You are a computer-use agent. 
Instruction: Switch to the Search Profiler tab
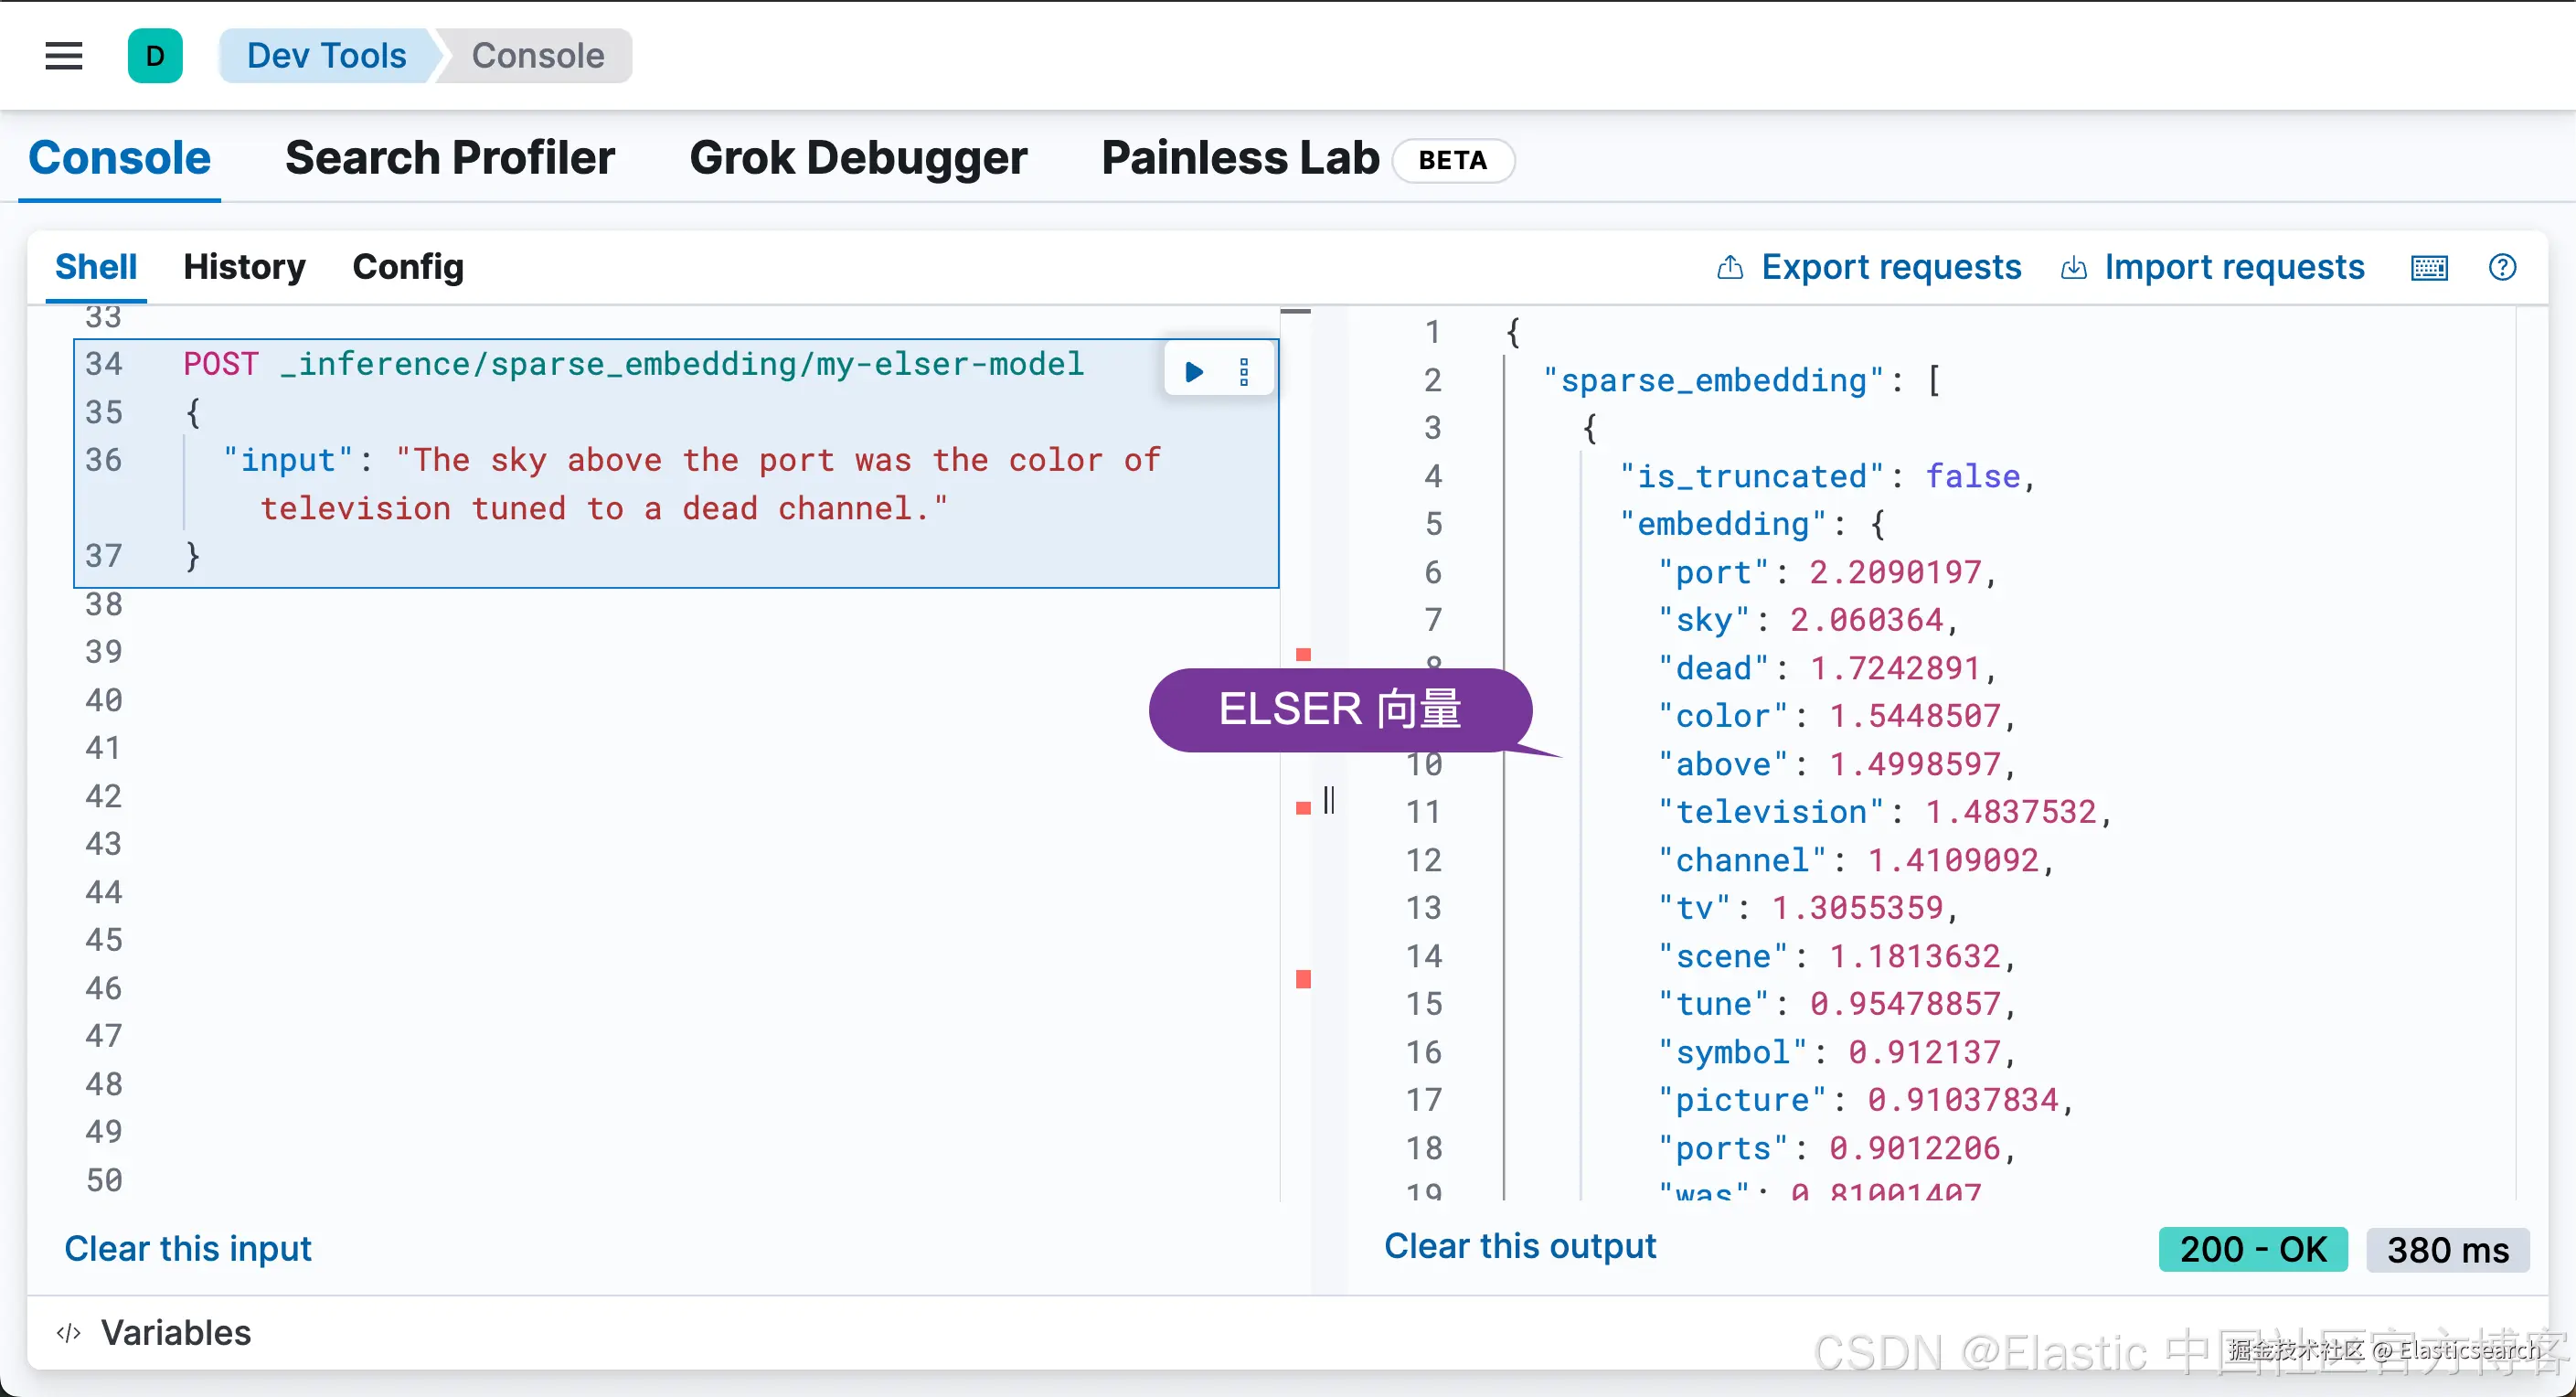coord(450,158)
